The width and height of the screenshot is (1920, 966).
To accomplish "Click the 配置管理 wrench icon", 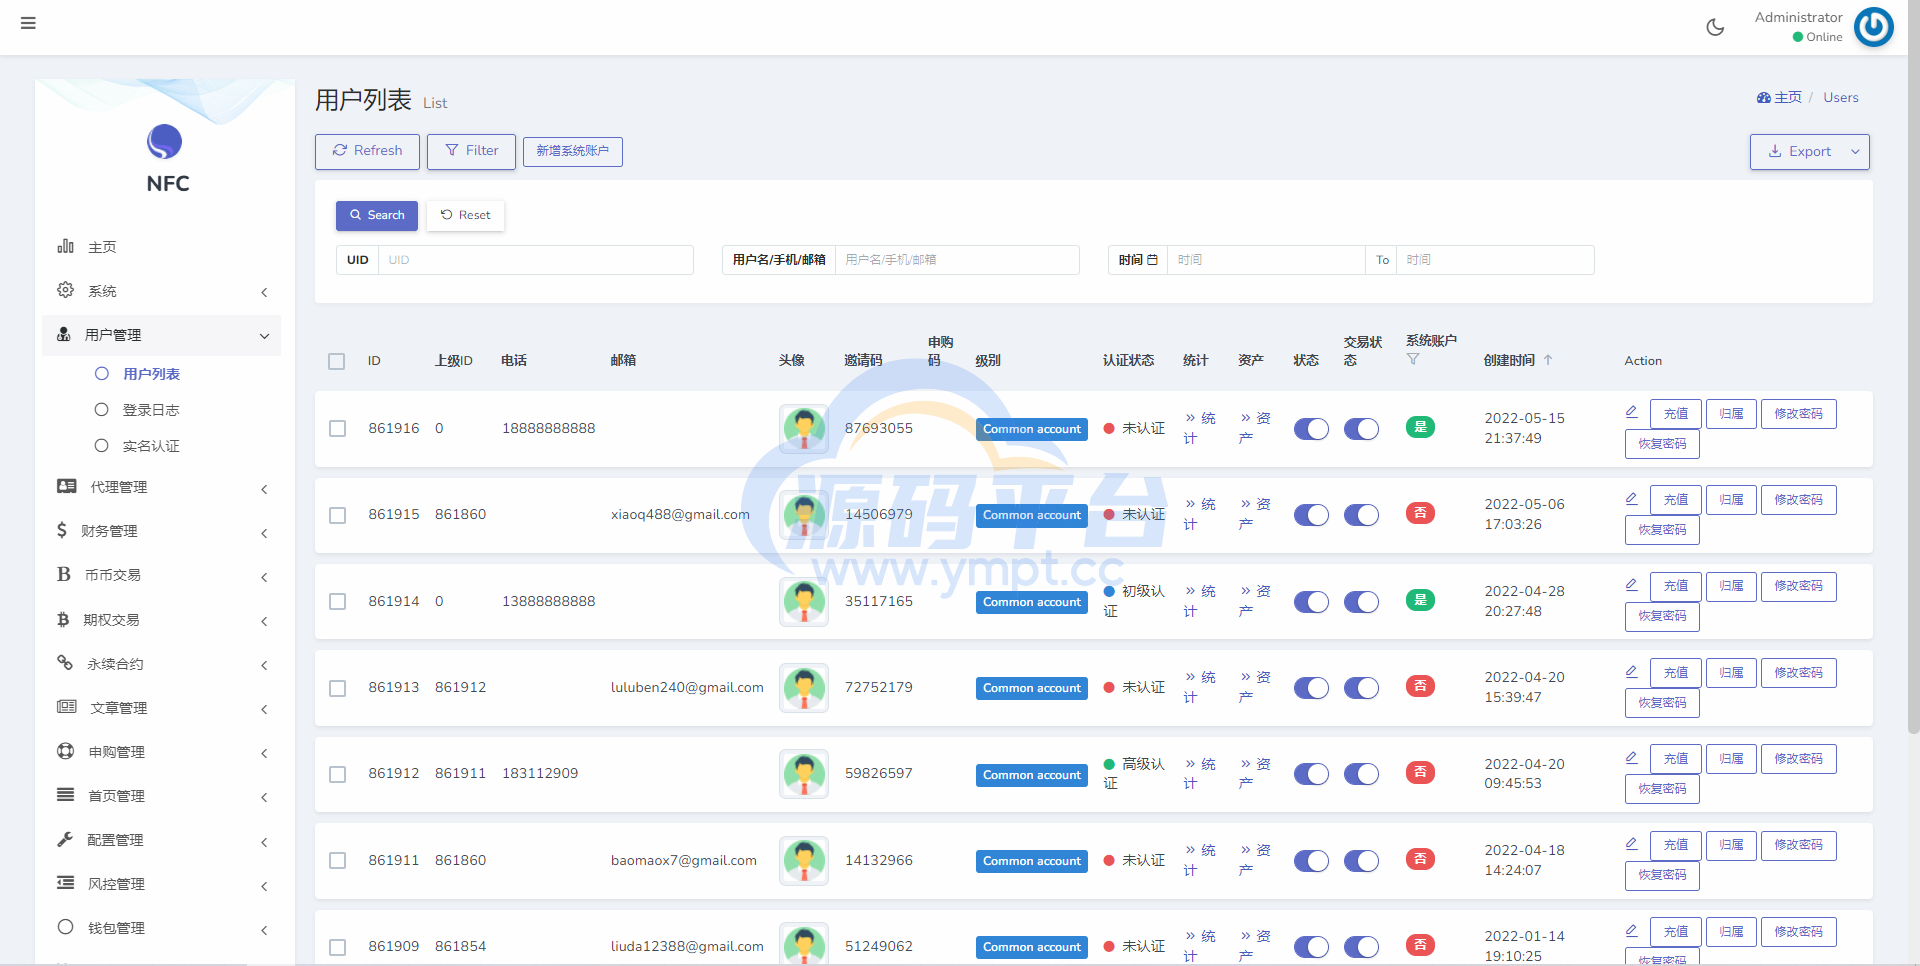I will (65, 839).
